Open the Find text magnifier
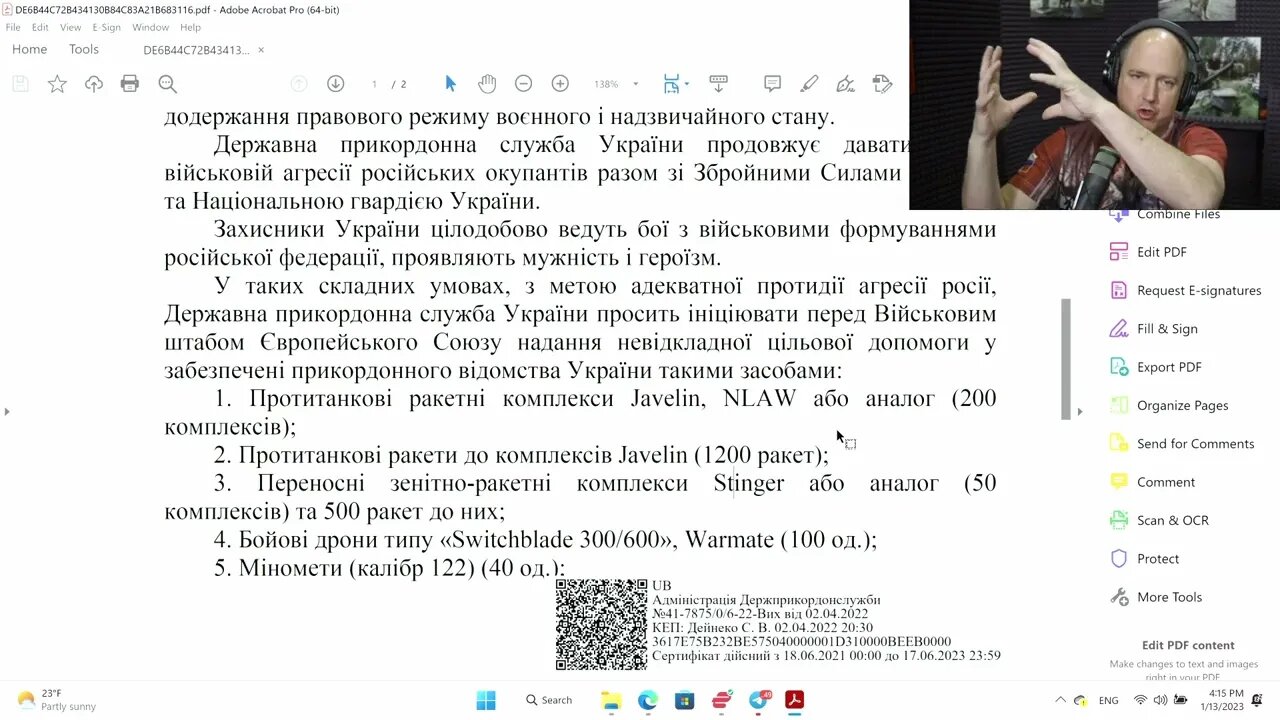The height and width of the screenshot is (720, 1280). pos(167,84)
